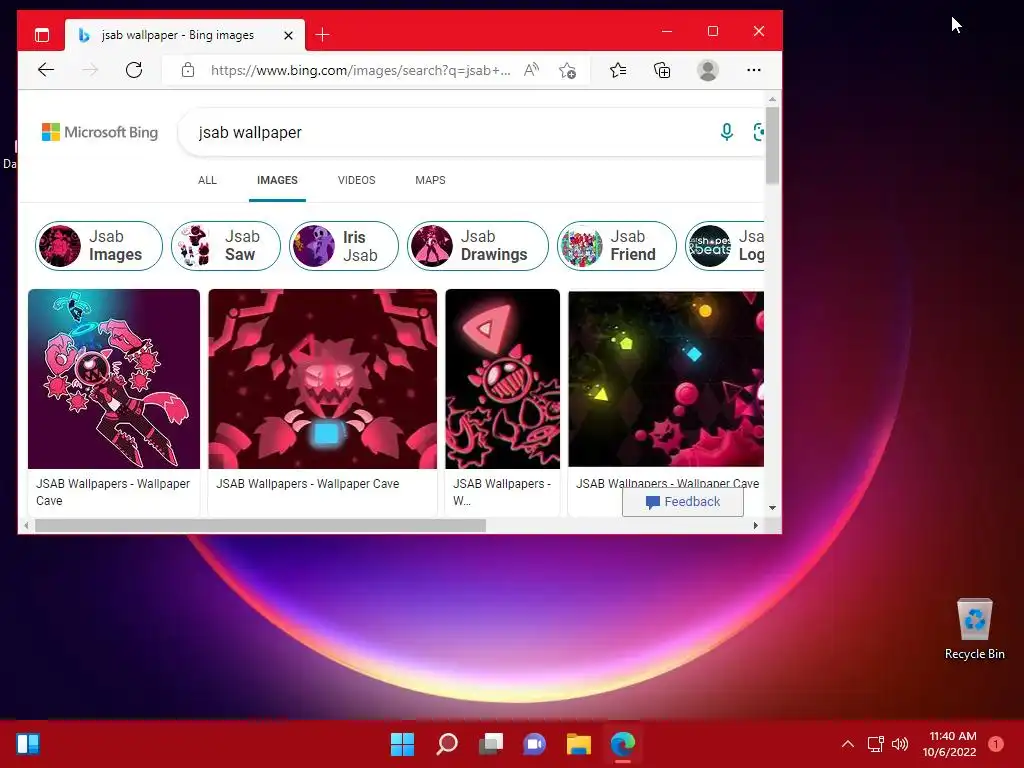Open Settings and more menu
The width and height of the screenshot is (1024, 768).
[x=754, y=70]
